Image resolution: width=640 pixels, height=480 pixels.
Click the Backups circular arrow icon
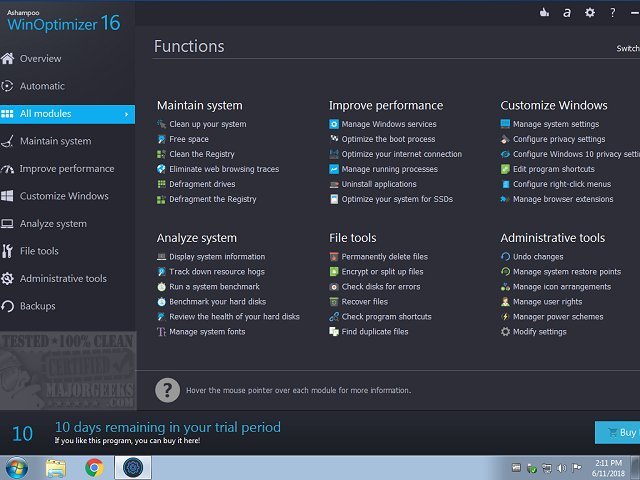(x=7, y=306)
